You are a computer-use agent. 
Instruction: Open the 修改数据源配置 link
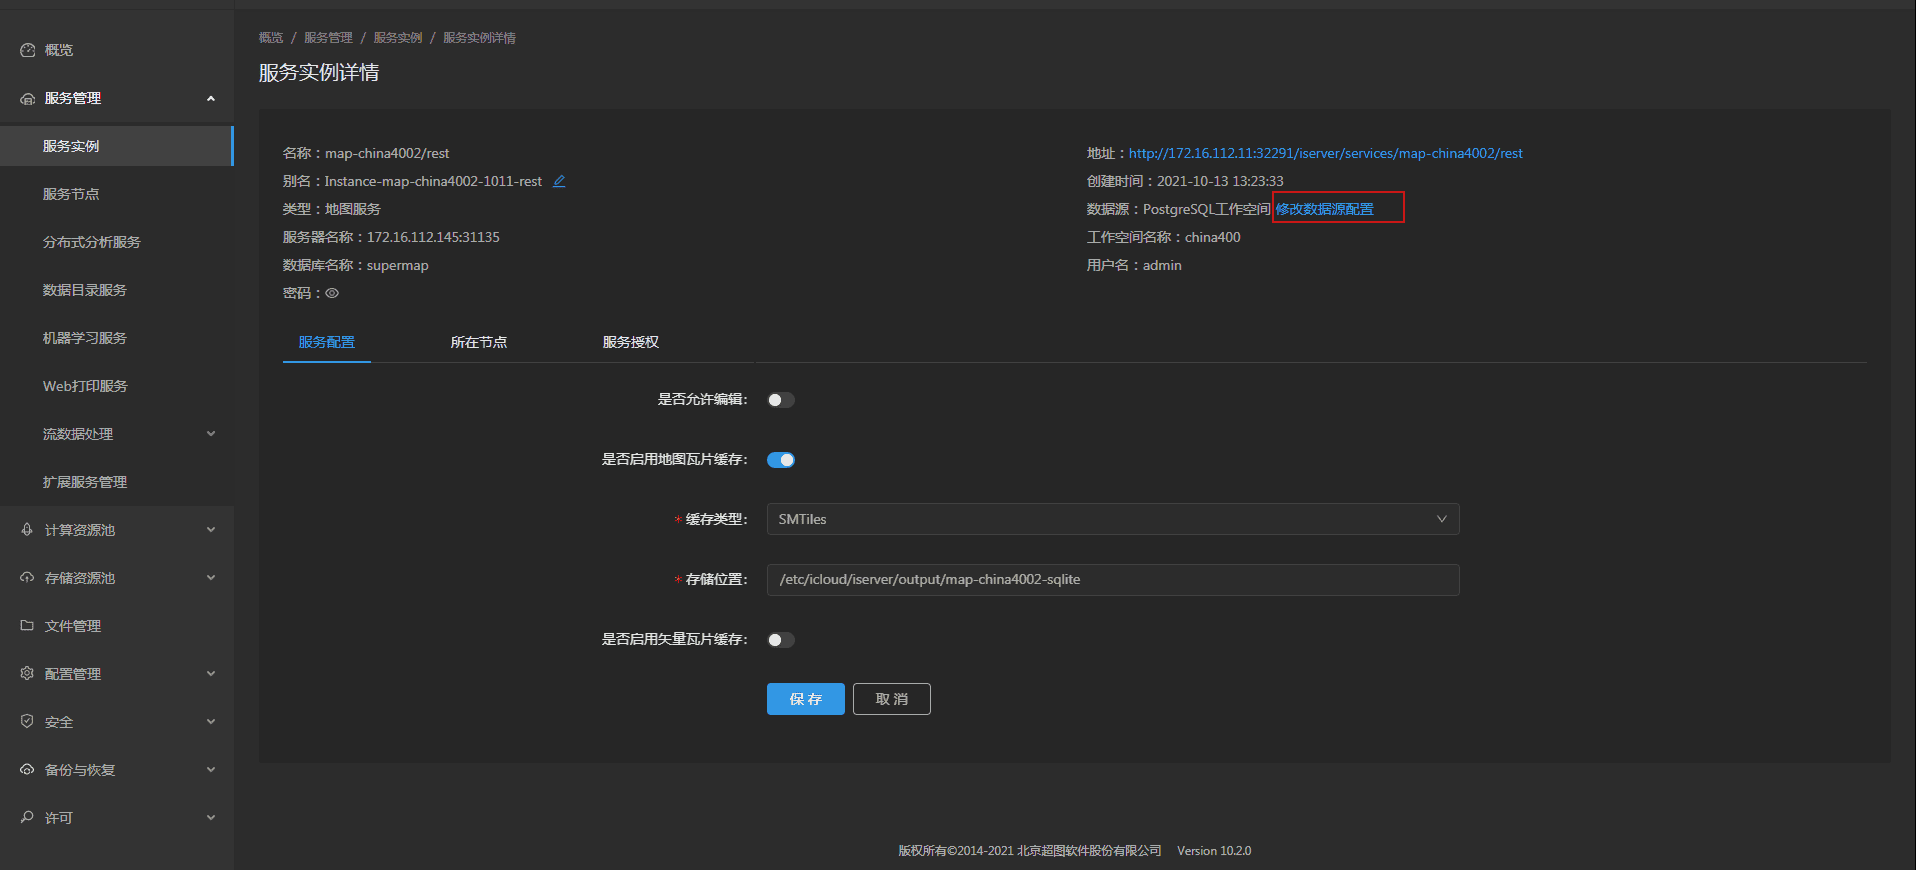click(x=1325, y=209)
